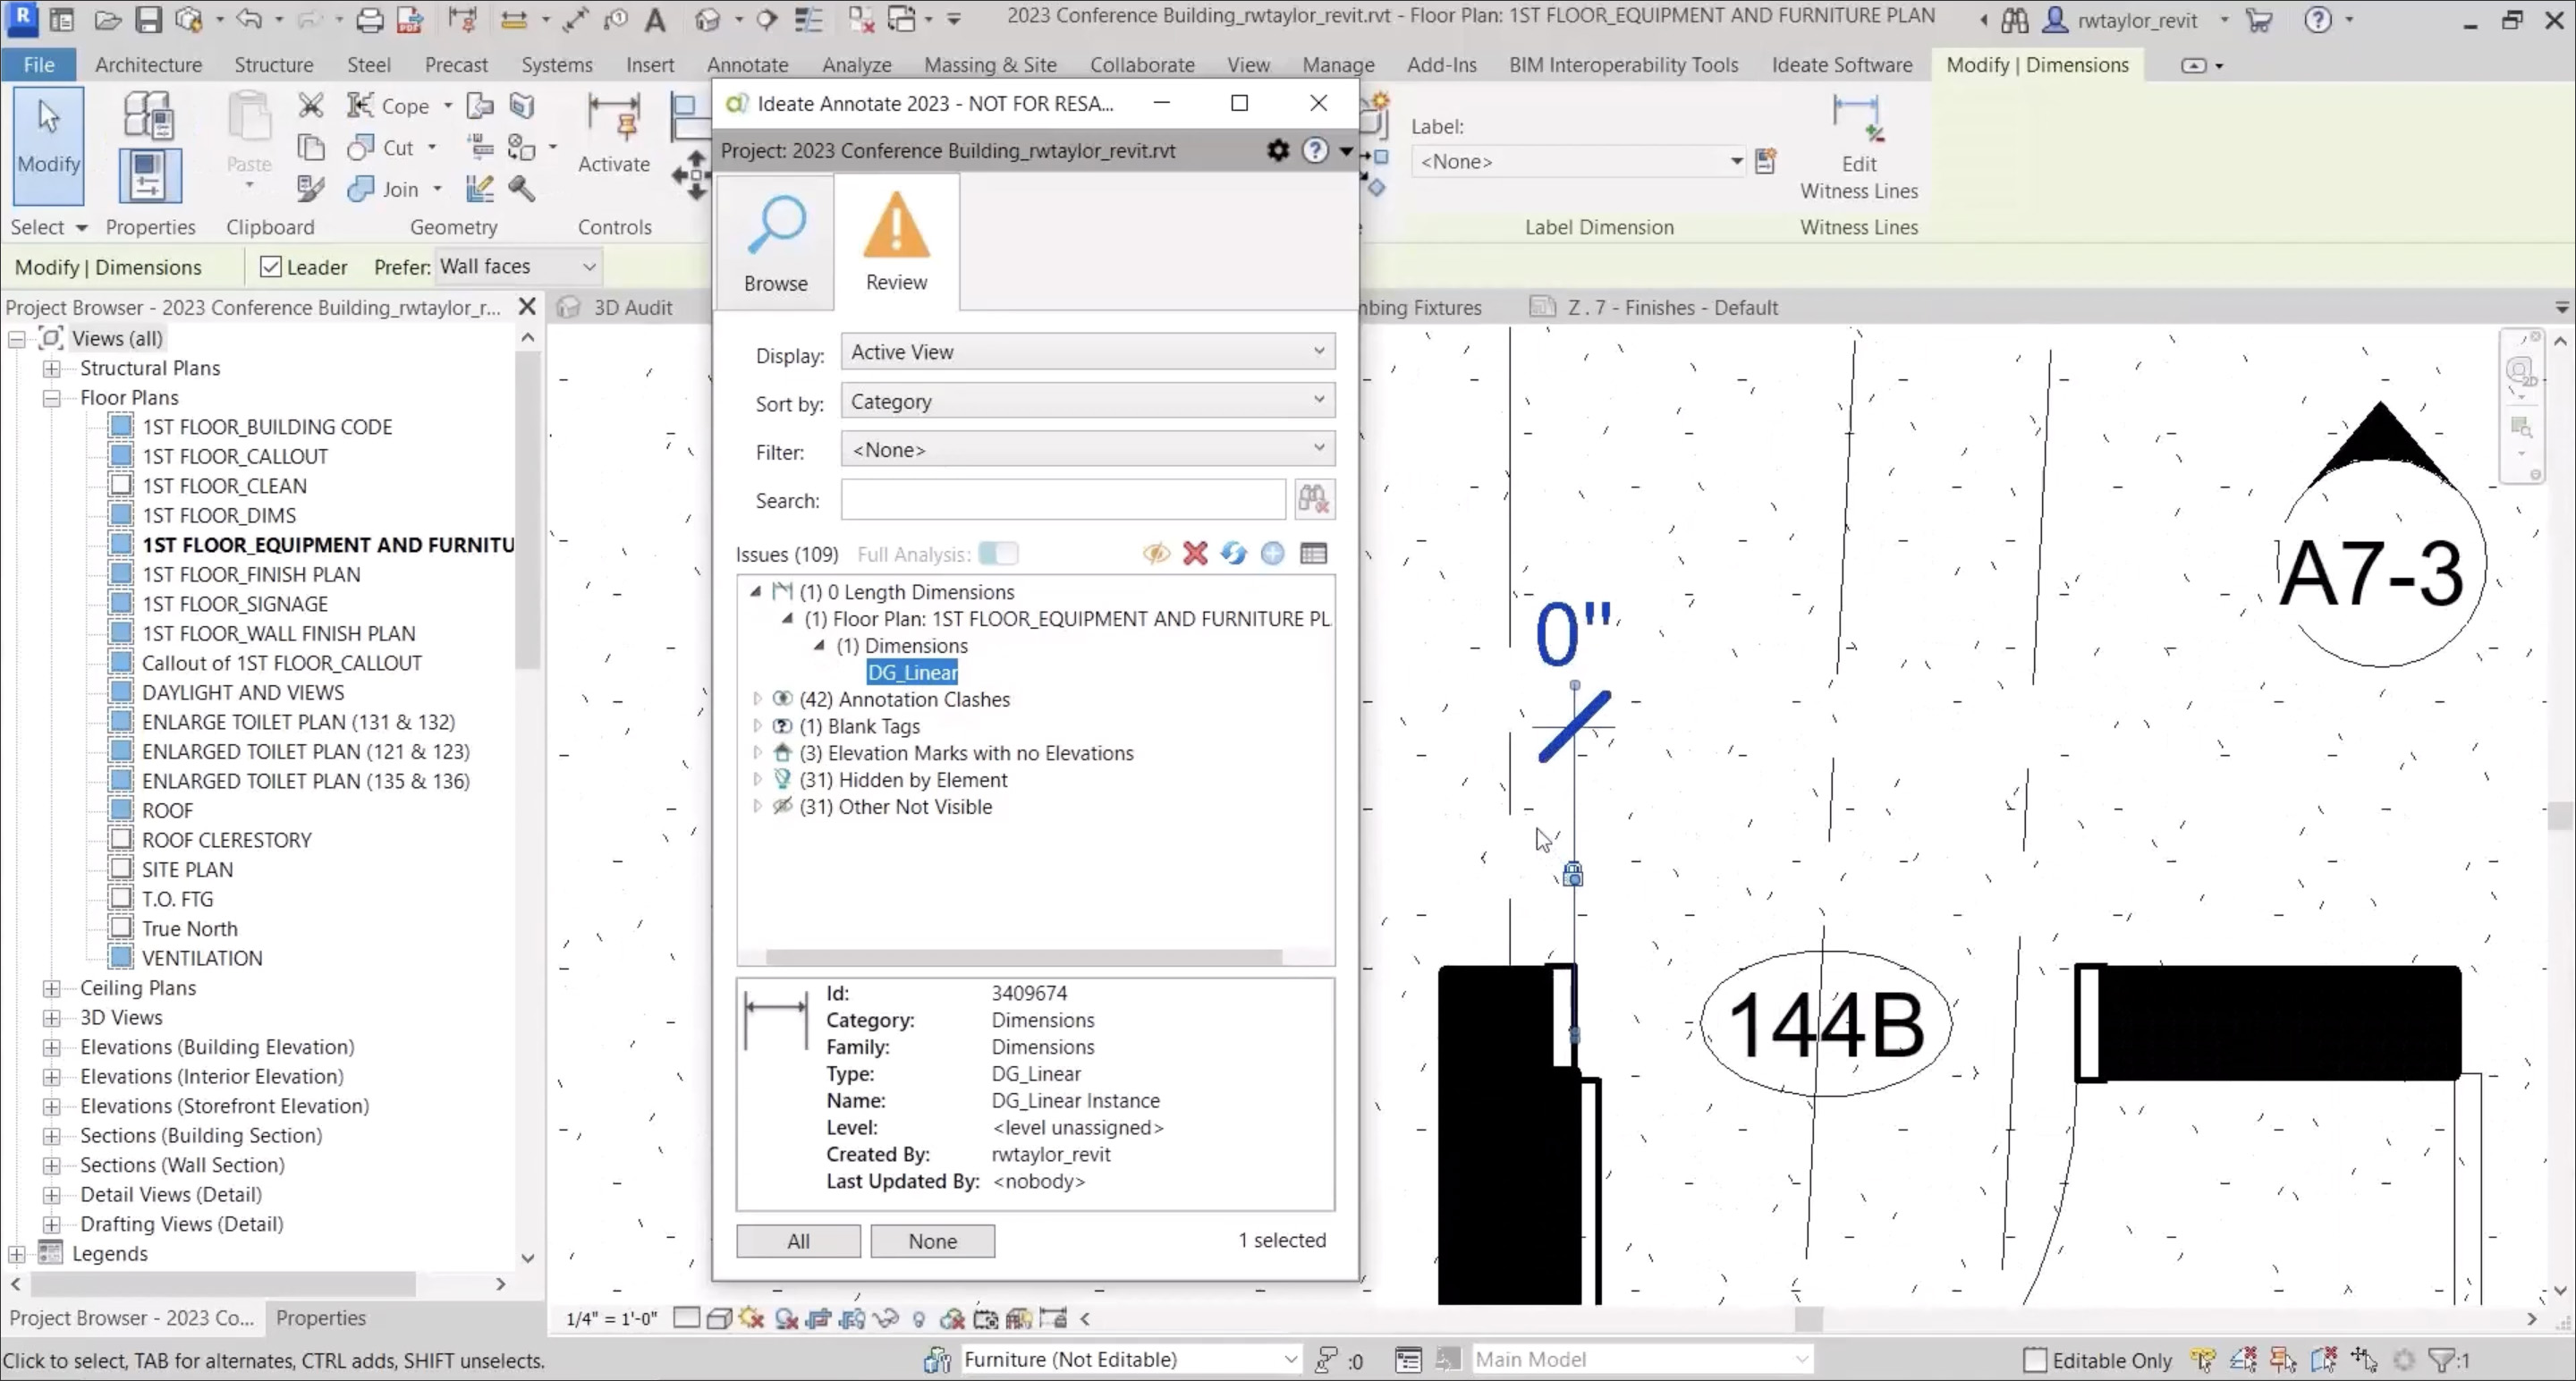Expand Ceiling Plans in Project Browser
This screenshot has height=1381, width=2576.
51,988
